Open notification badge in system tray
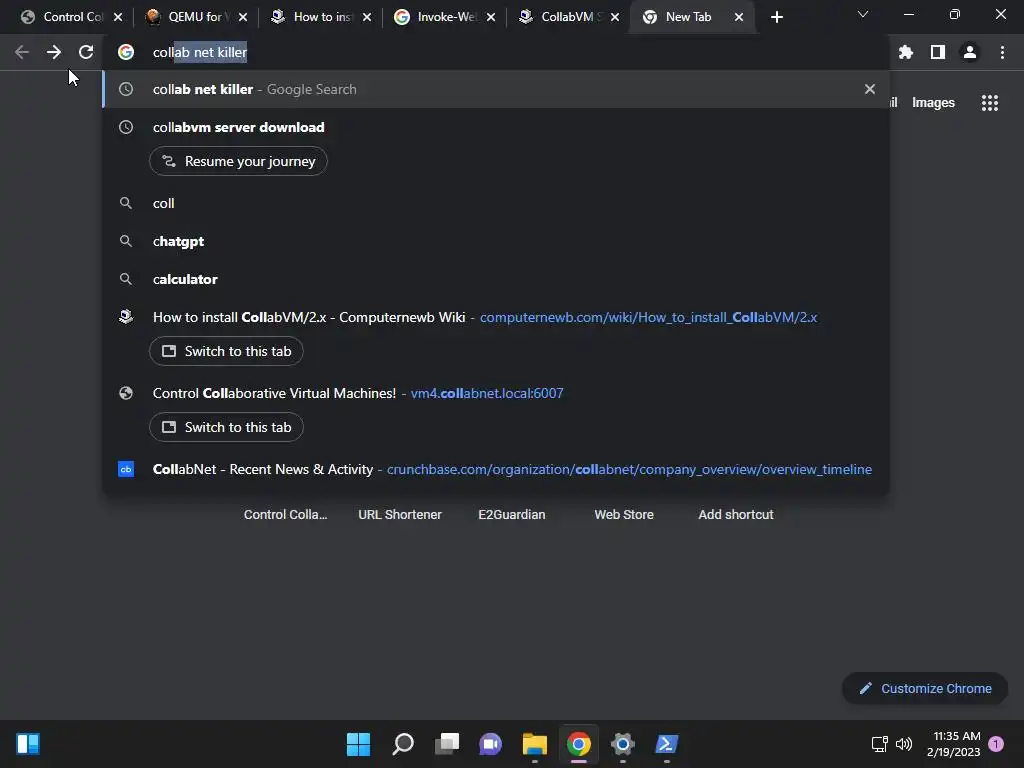This screenshot has width=1024, height=768. [x=996, y=744]
